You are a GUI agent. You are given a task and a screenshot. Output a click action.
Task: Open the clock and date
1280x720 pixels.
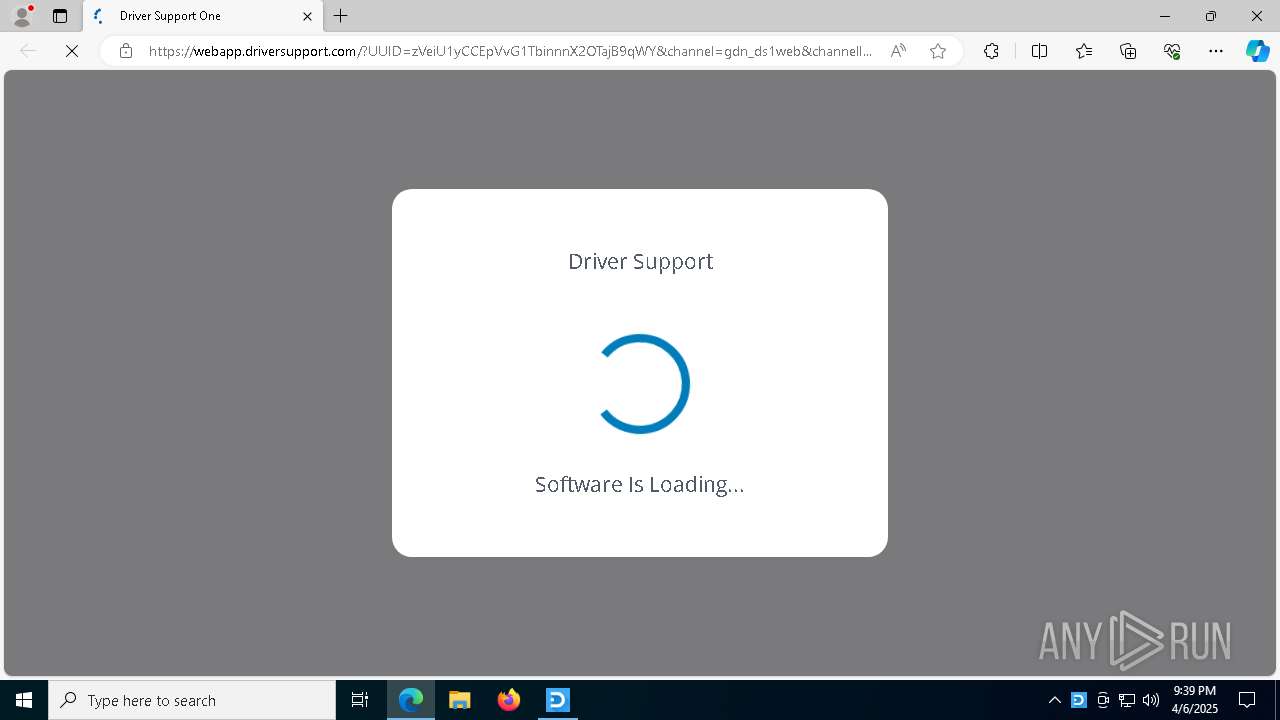tap(1194, 700)
